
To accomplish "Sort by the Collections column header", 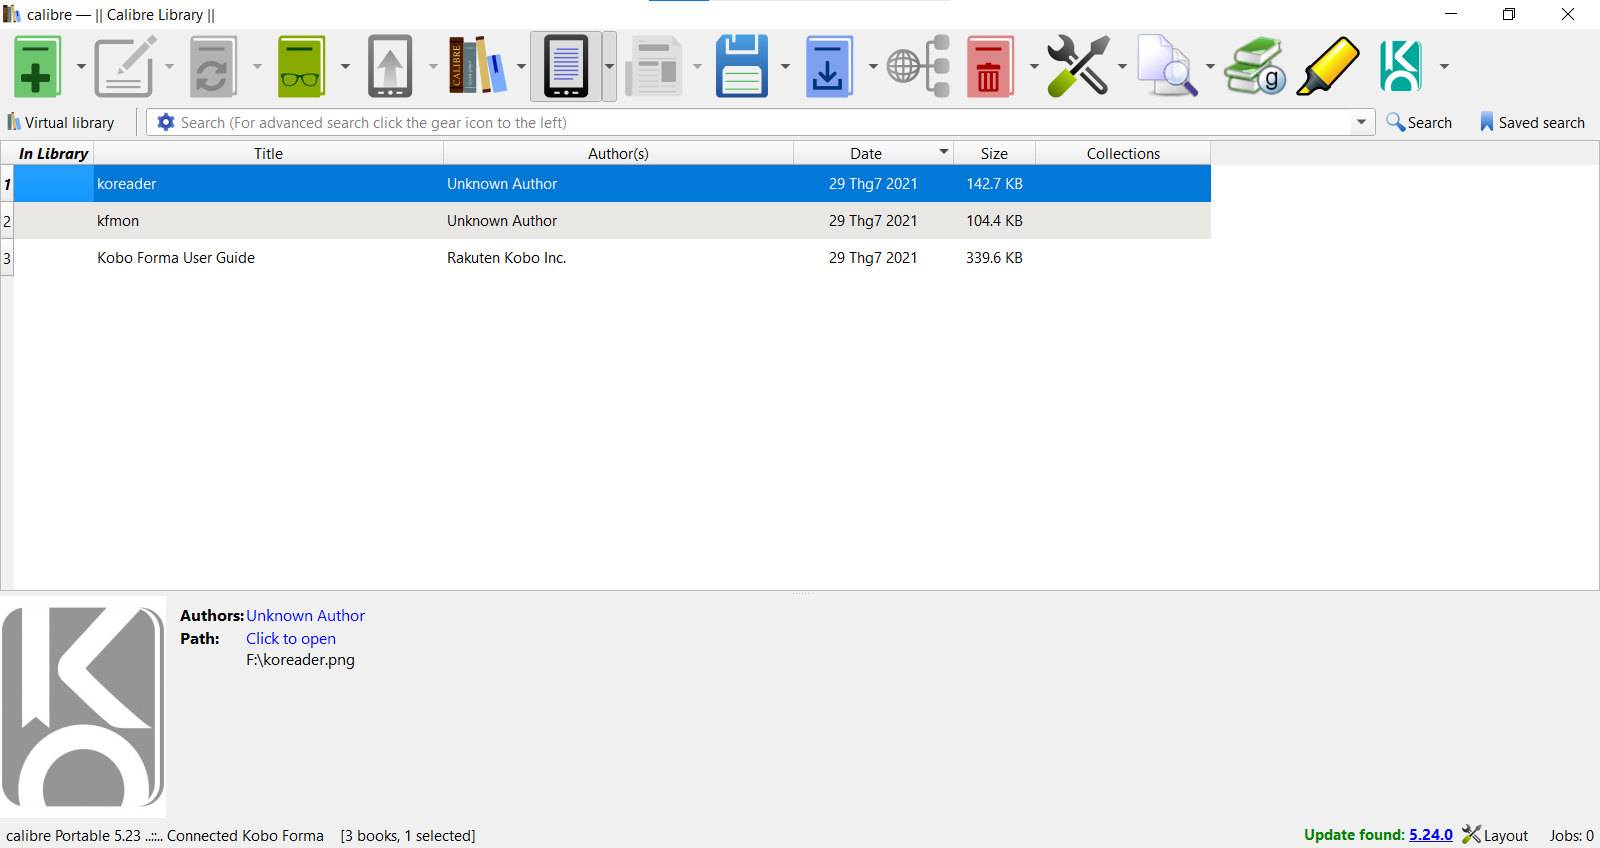I will pyautogui.click(x=1123, y=153).
